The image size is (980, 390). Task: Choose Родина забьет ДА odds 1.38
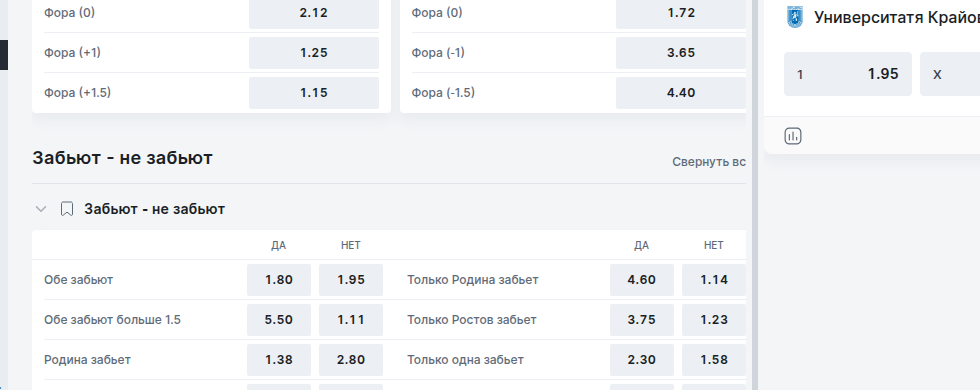[279, 360]
